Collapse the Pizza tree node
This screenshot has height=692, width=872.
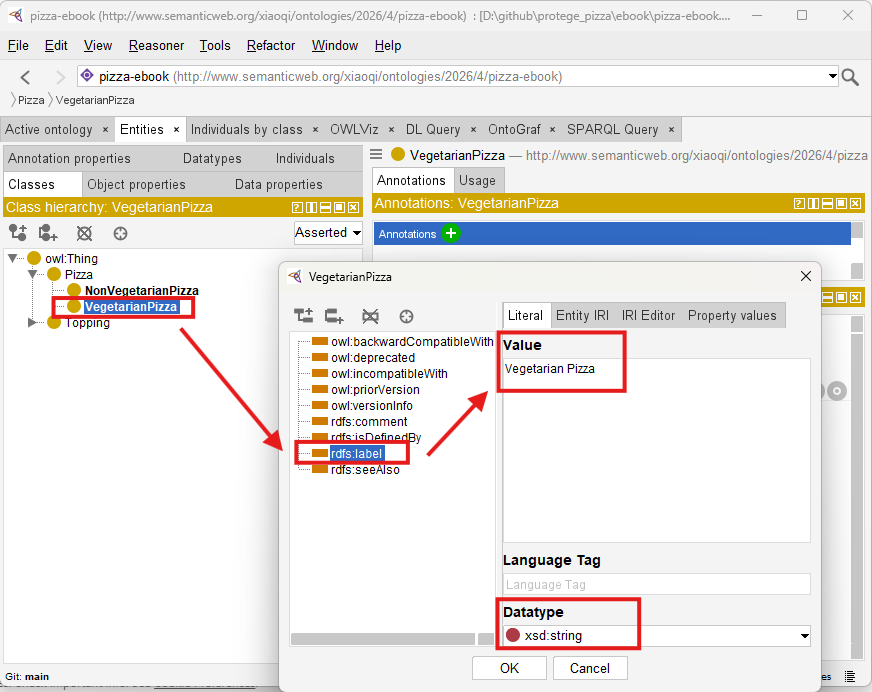click(33, 274)
